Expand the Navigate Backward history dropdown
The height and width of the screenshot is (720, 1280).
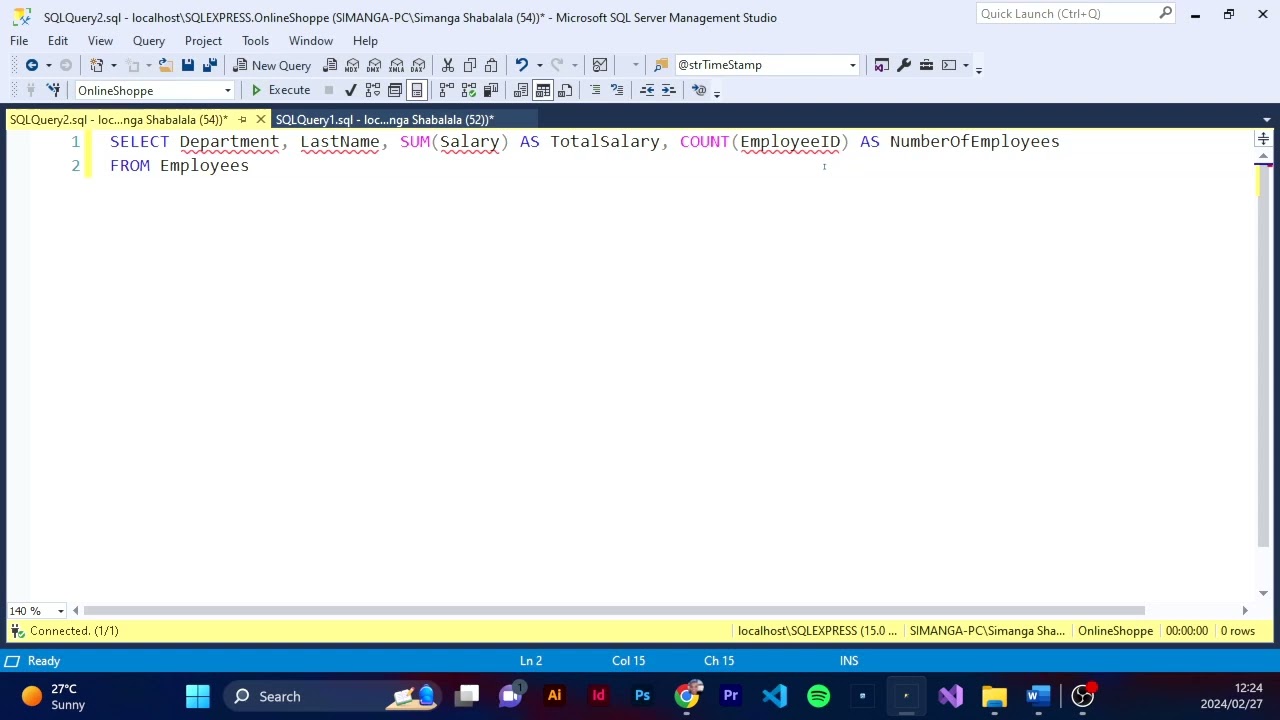point(48,65)
